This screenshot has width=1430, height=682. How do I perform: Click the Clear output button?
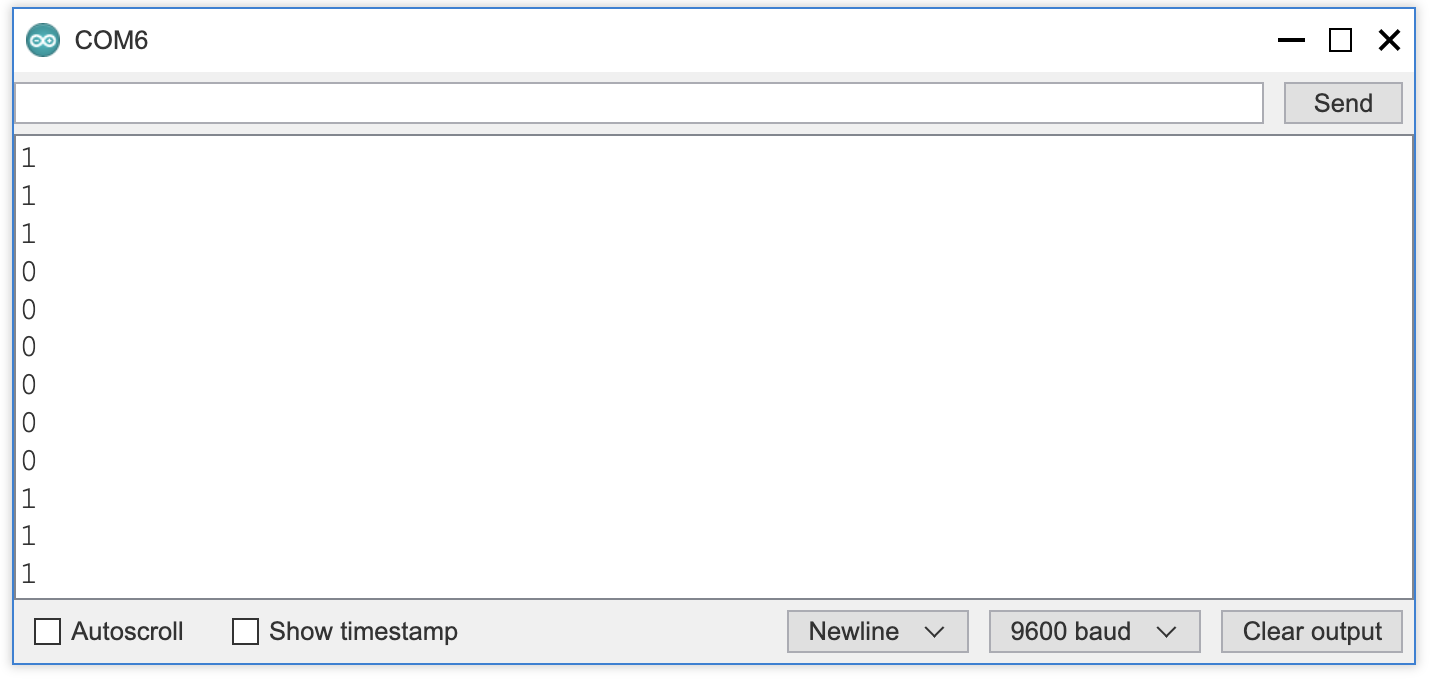point(1312,632)
